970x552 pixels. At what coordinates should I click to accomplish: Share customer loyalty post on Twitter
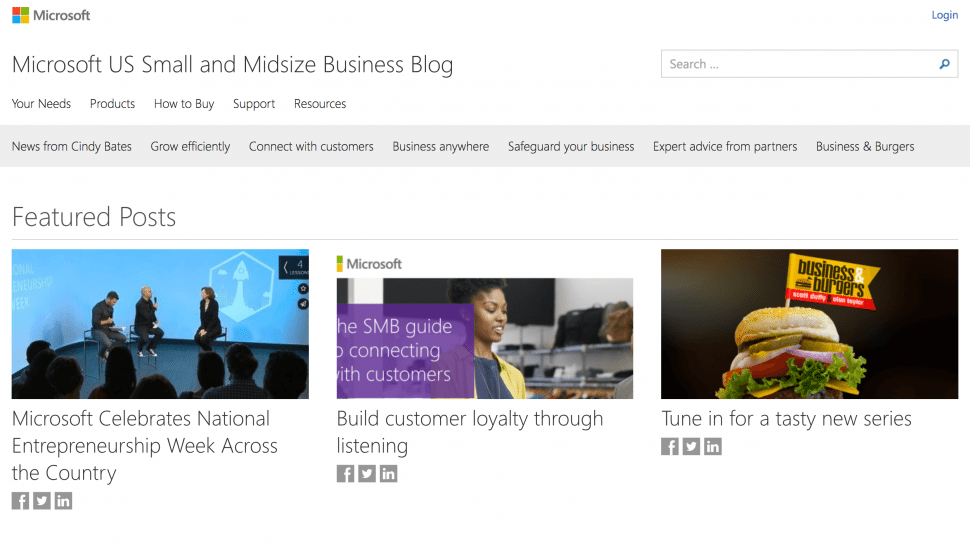(367, 473)
